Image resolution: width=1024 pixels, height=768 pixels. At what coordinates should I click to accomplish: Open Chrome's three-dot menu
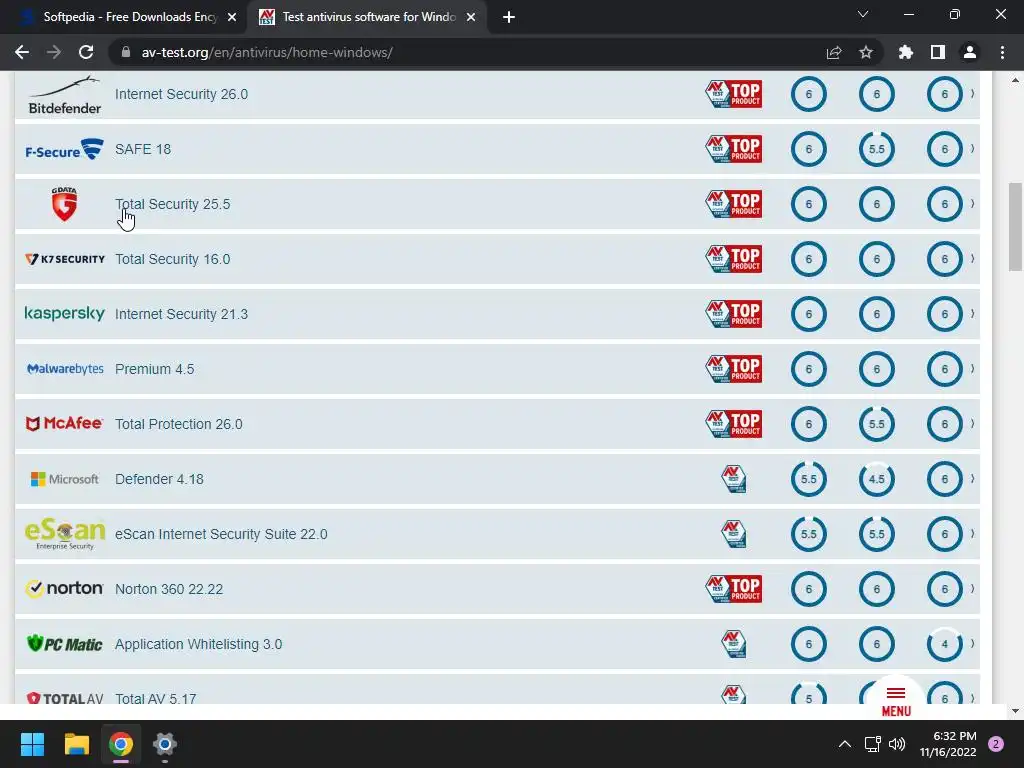pos(1002,52)
